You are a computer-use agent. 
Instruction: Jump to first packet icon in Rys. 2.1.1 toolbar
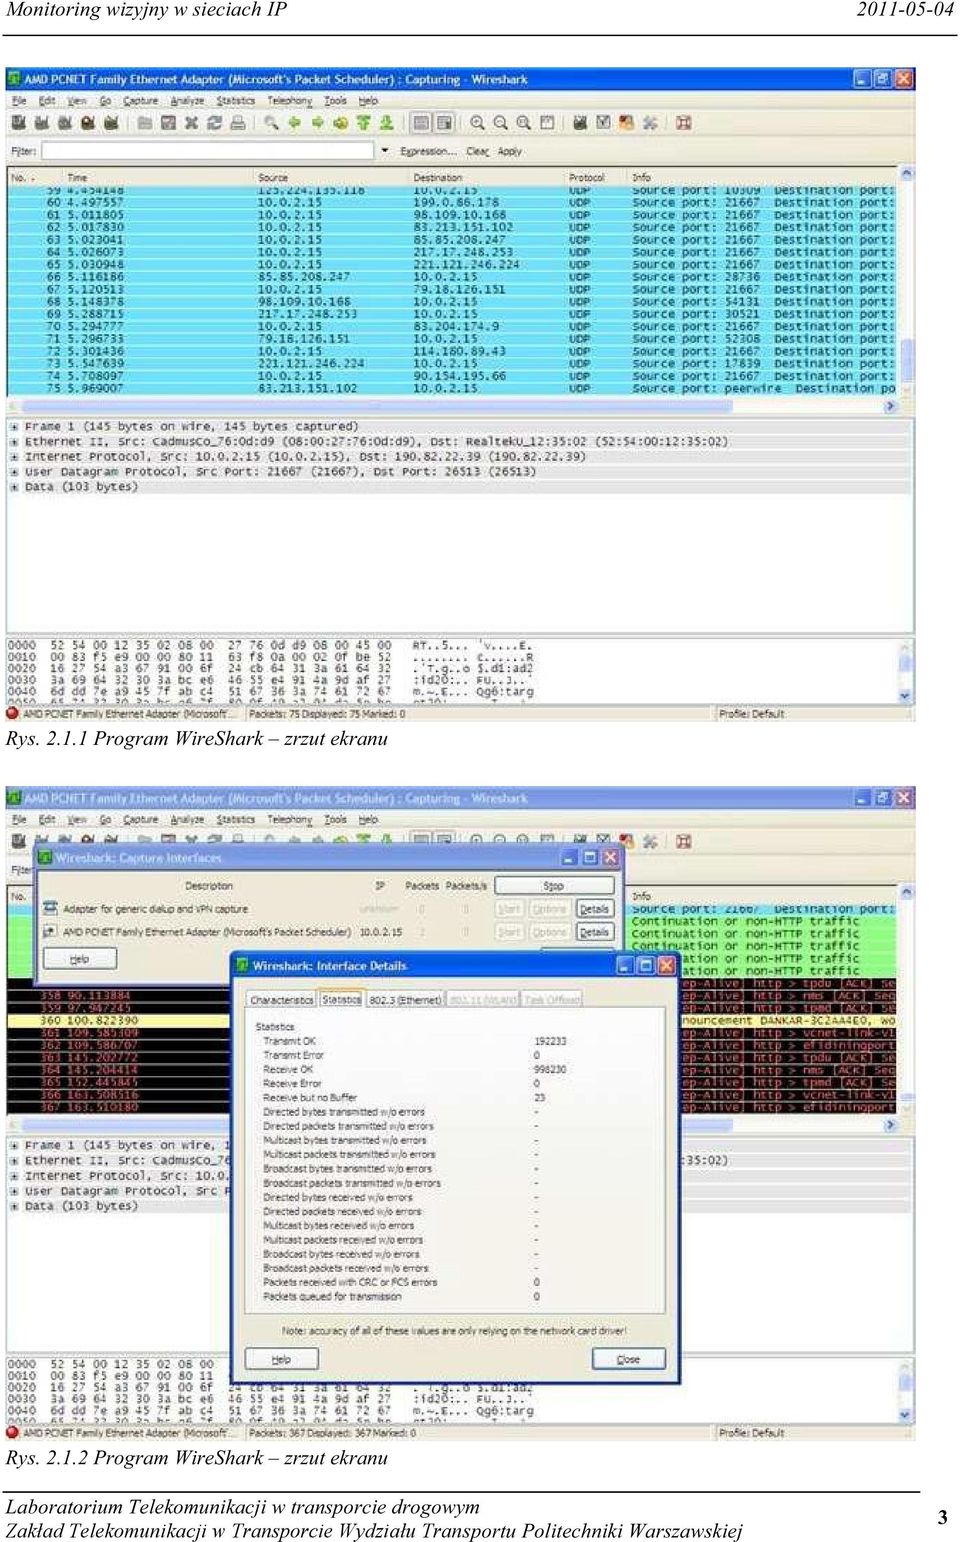coord(363,123)
